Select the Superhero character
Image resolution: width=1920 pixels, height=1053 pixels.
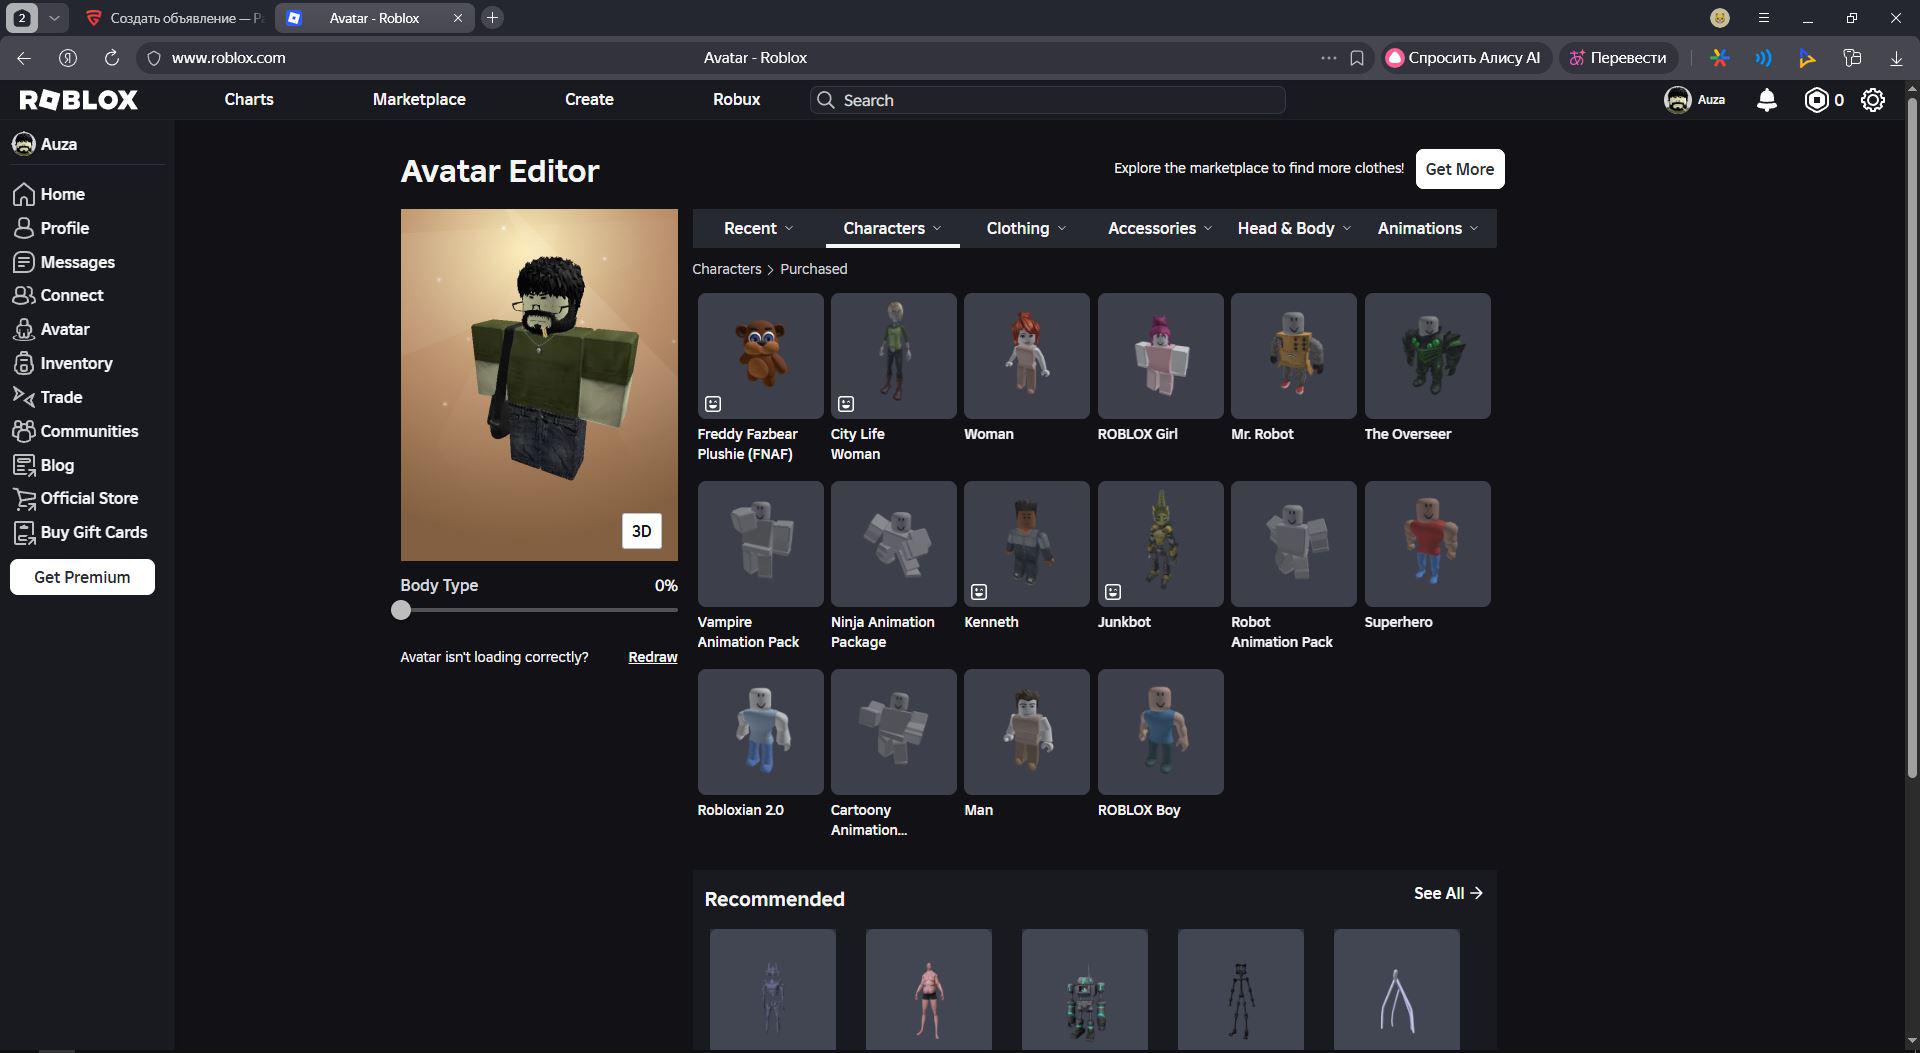(x=1428, y=544)
